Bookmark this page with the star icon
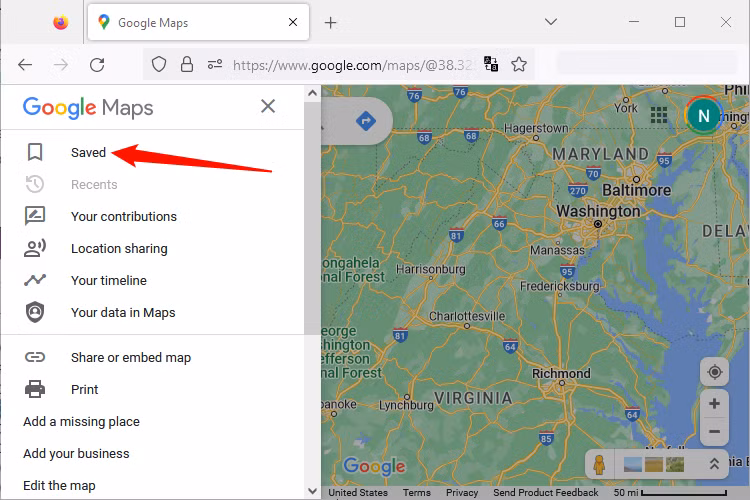Viewport: 750px width, 500px height. click(x=519, y=64)
